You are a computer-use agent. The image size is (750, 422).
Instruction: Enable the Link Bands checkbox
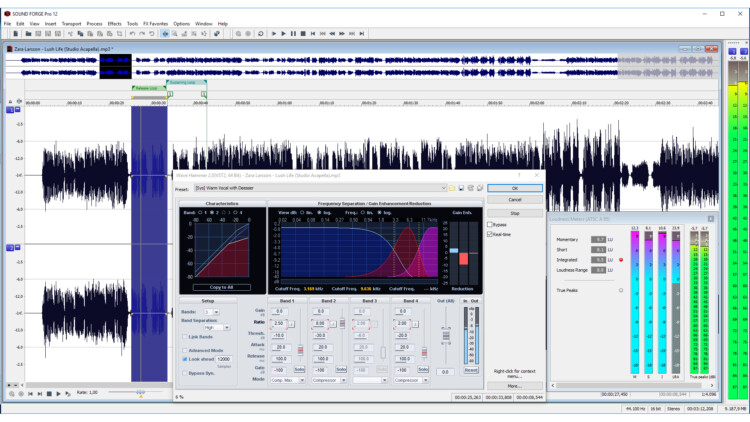coord(184,337)
